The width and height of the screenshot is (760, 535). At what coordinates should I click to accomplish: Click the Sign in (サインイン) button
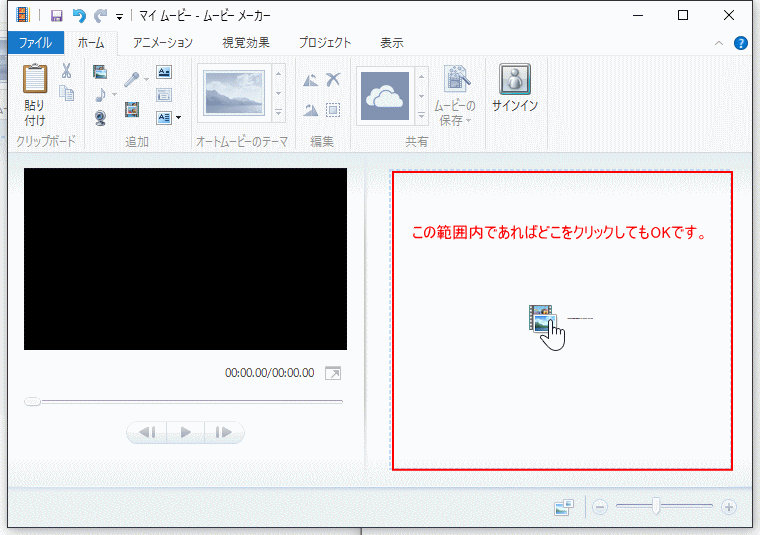point(515,88)
